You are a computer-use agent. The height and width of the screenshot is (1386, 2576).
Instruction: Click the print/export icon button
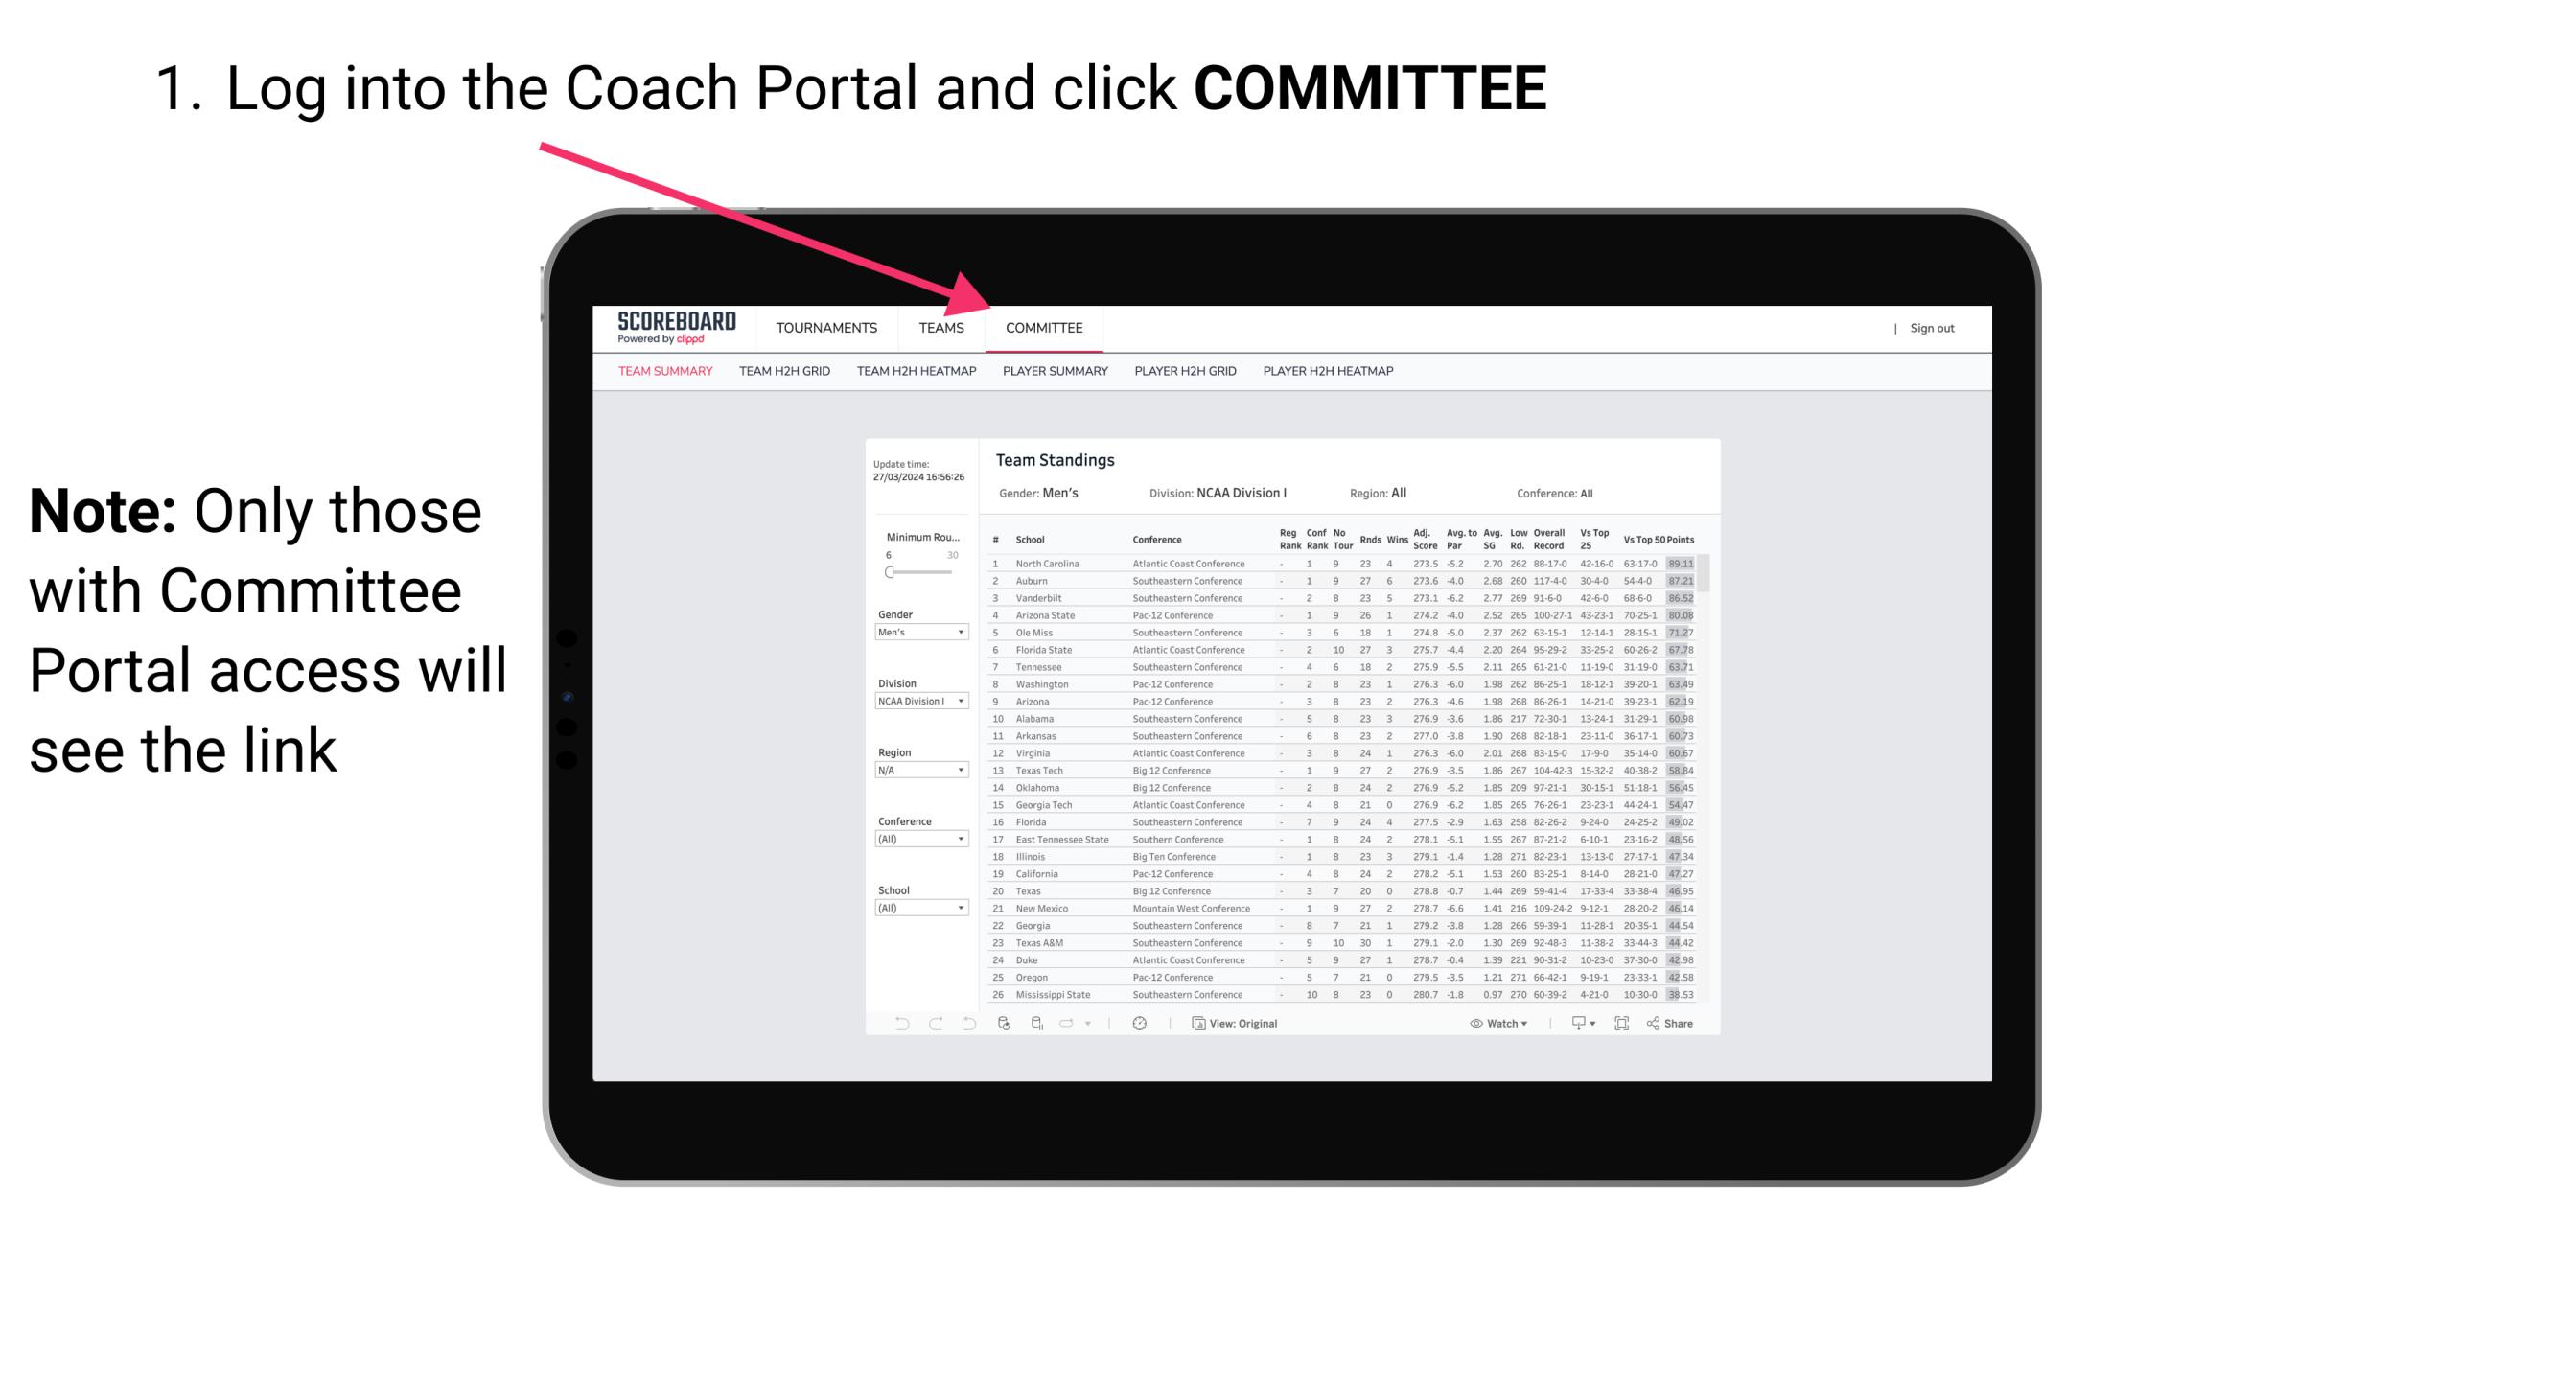(x=1574, y=1023)
